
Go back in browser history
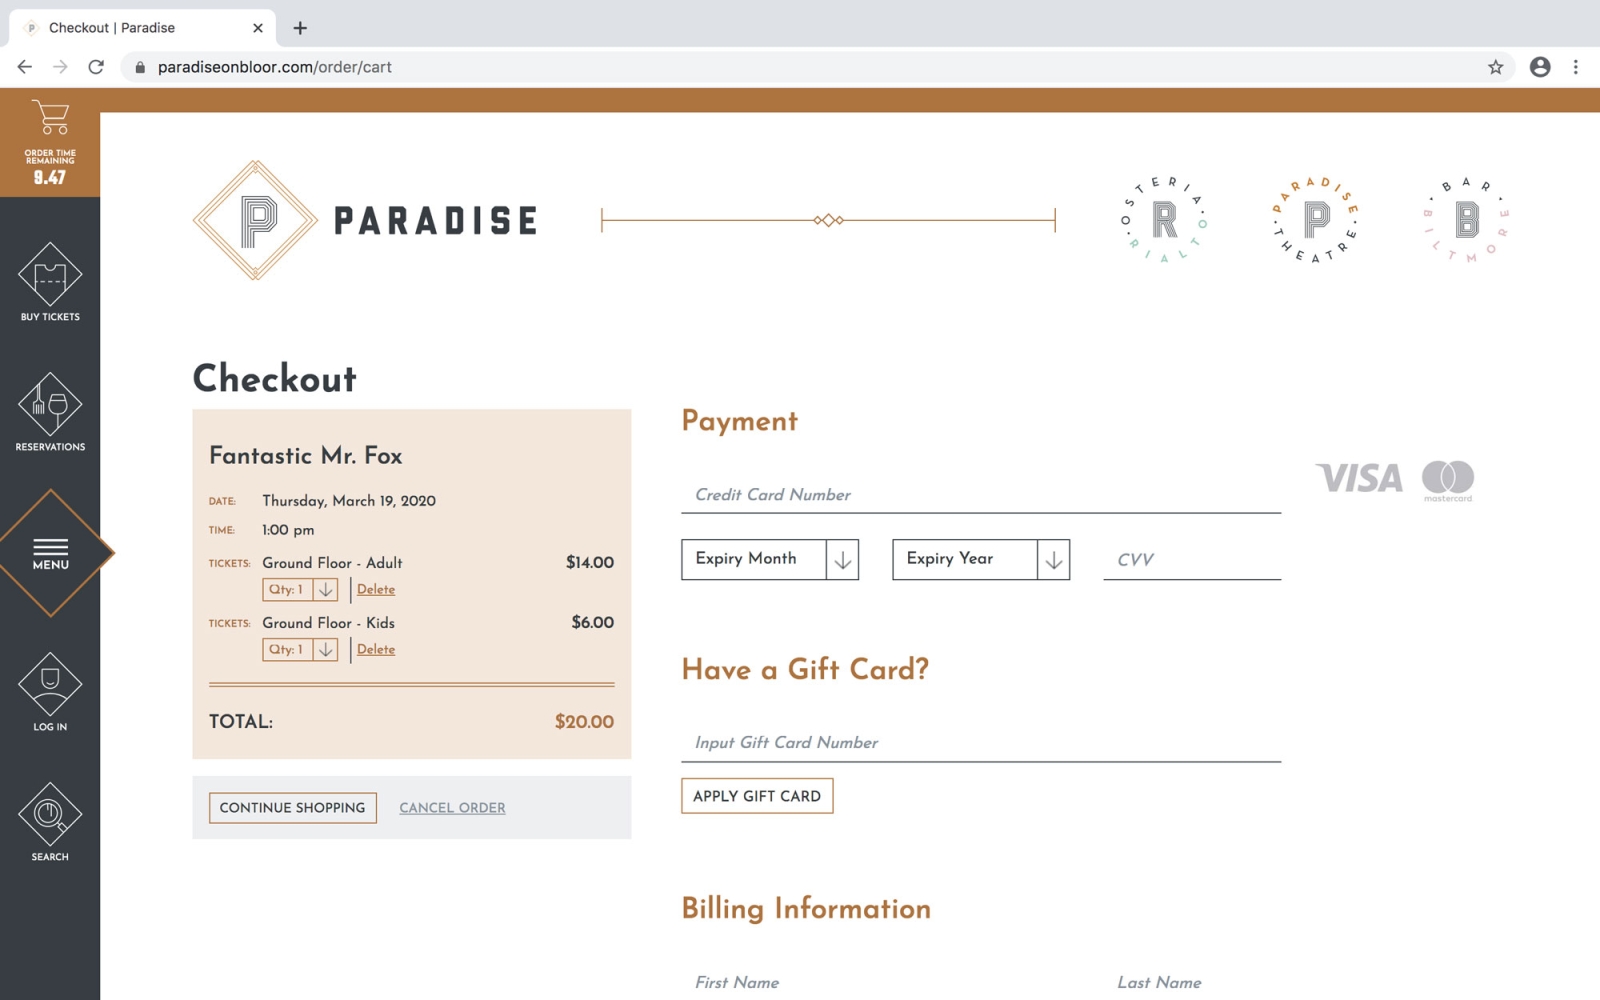25,67
